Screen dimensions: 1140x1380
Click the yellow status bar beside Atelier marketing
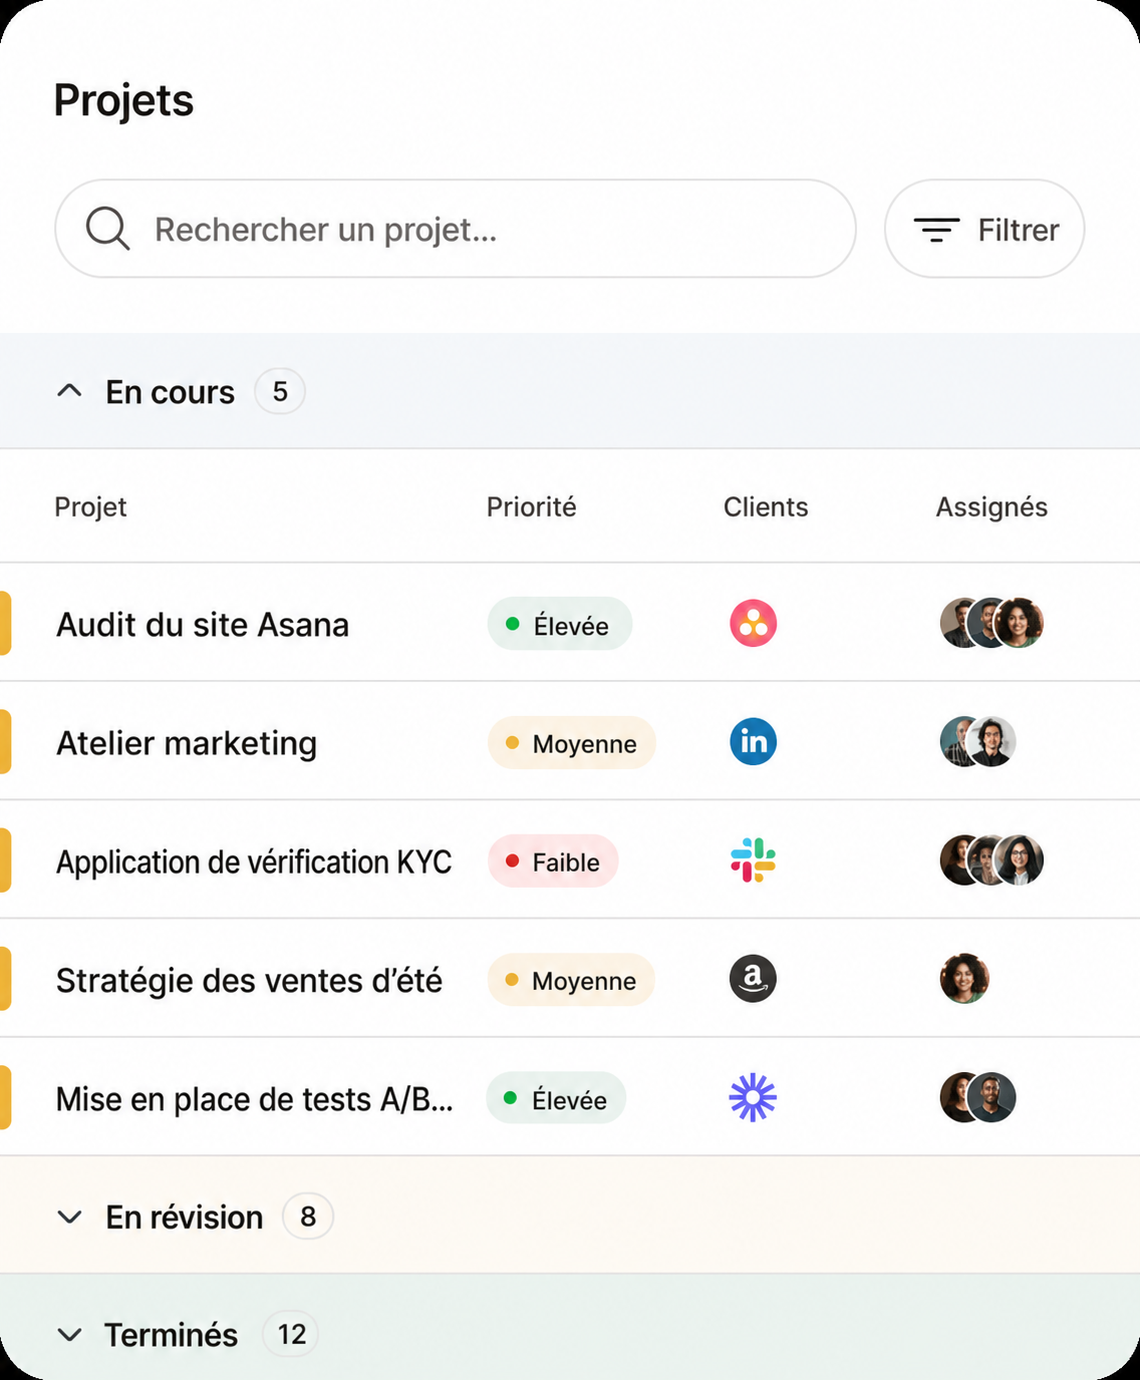tap(5, 742)
